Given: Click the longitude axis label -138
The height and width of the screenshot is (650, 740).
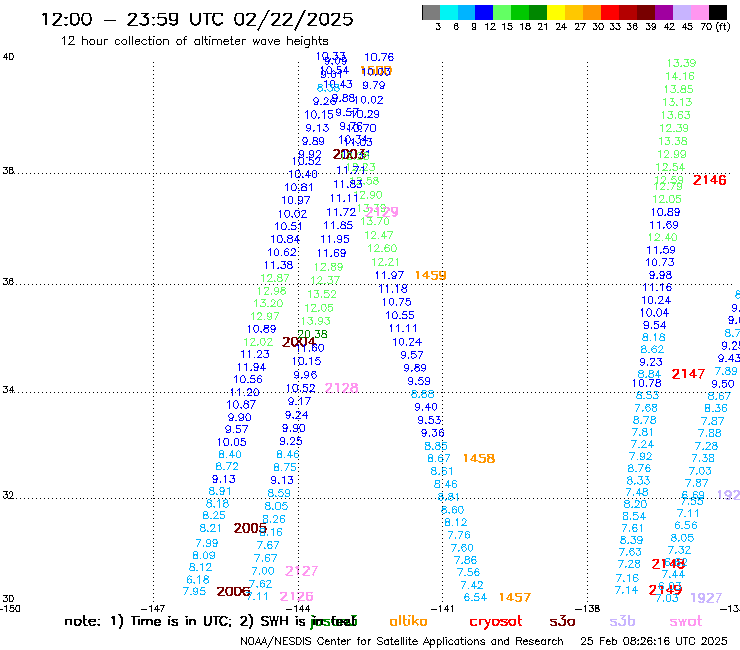Looking at the screenshot, I should 587,609.
